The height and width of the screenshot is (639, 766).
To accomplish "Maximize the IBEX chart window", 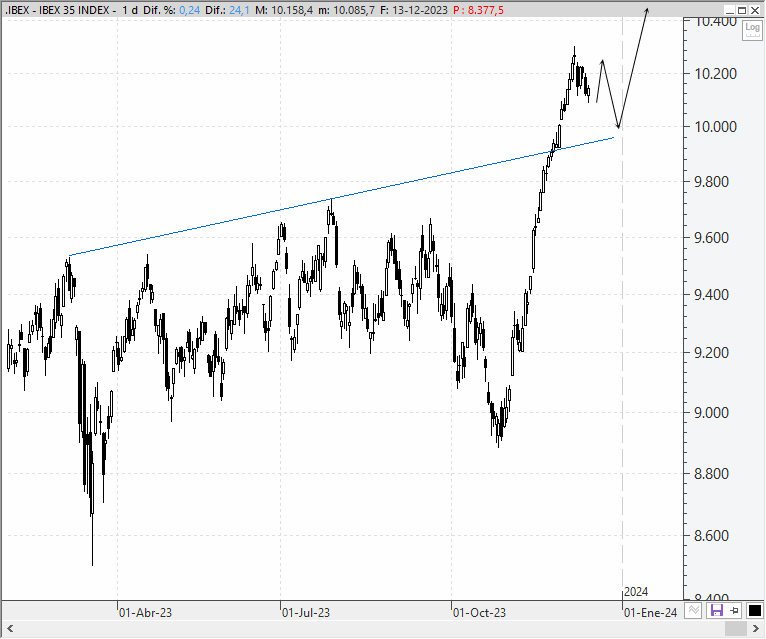I will point(742,10).
